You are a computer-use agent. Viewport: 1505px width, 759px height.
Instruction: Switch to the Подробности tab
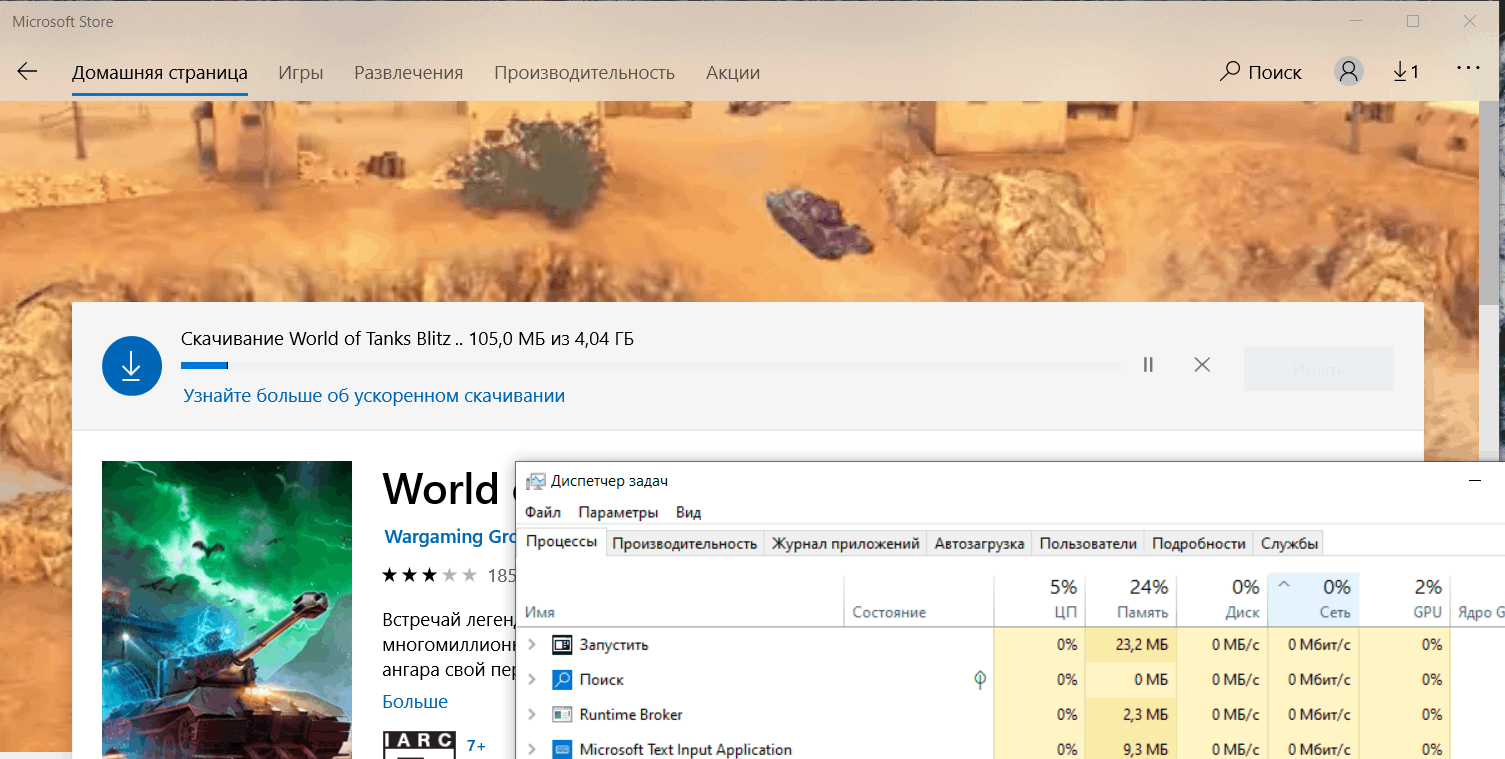tap(1199, 543)
